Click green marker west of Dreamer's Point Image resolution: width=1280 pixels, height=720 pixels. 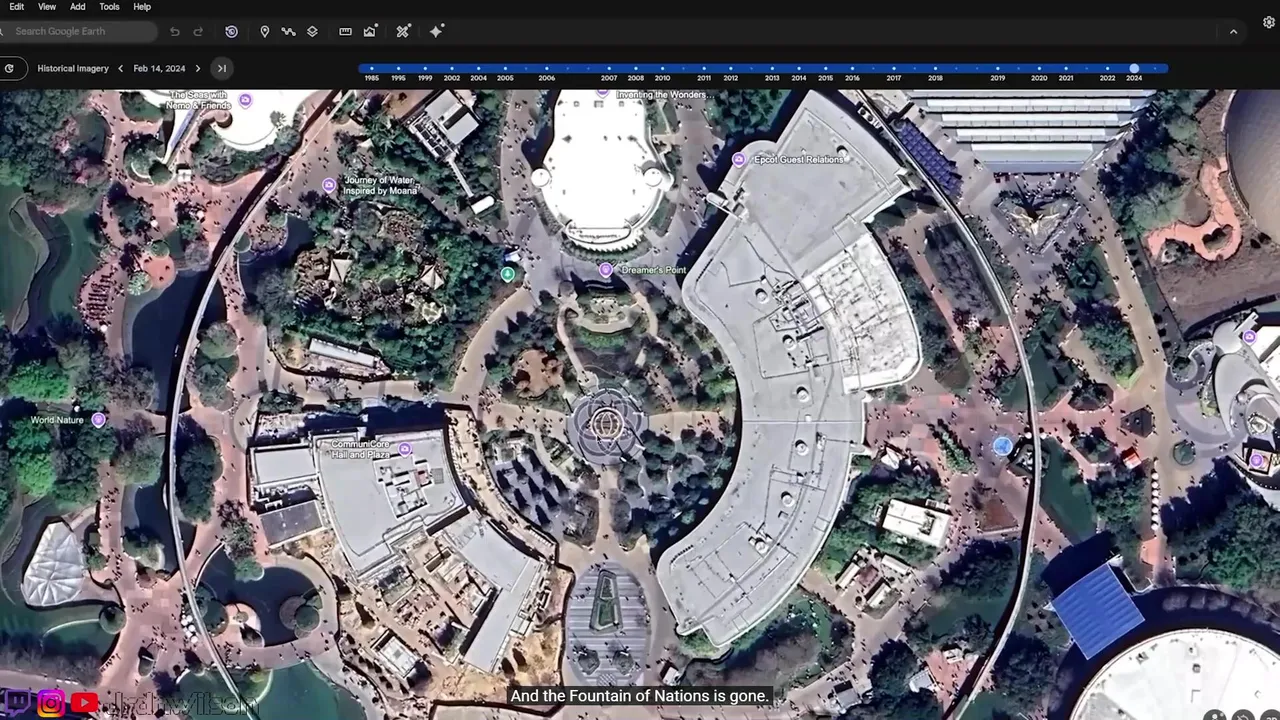pos(508,274)
